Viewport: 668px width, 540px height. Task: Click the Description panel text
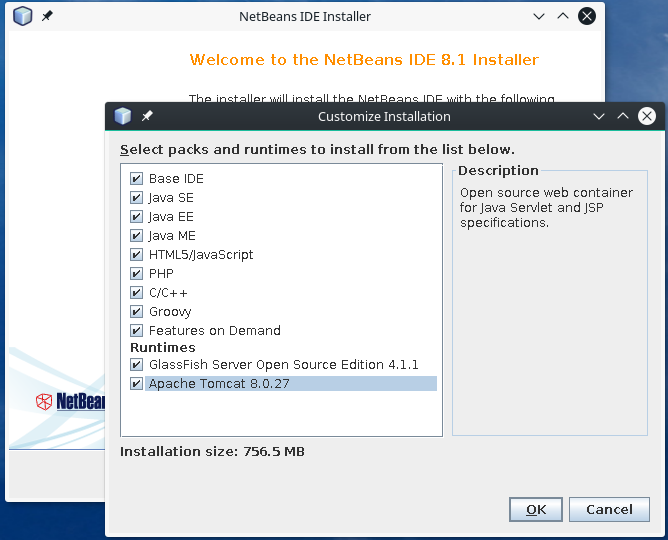[x=546, y=207]
